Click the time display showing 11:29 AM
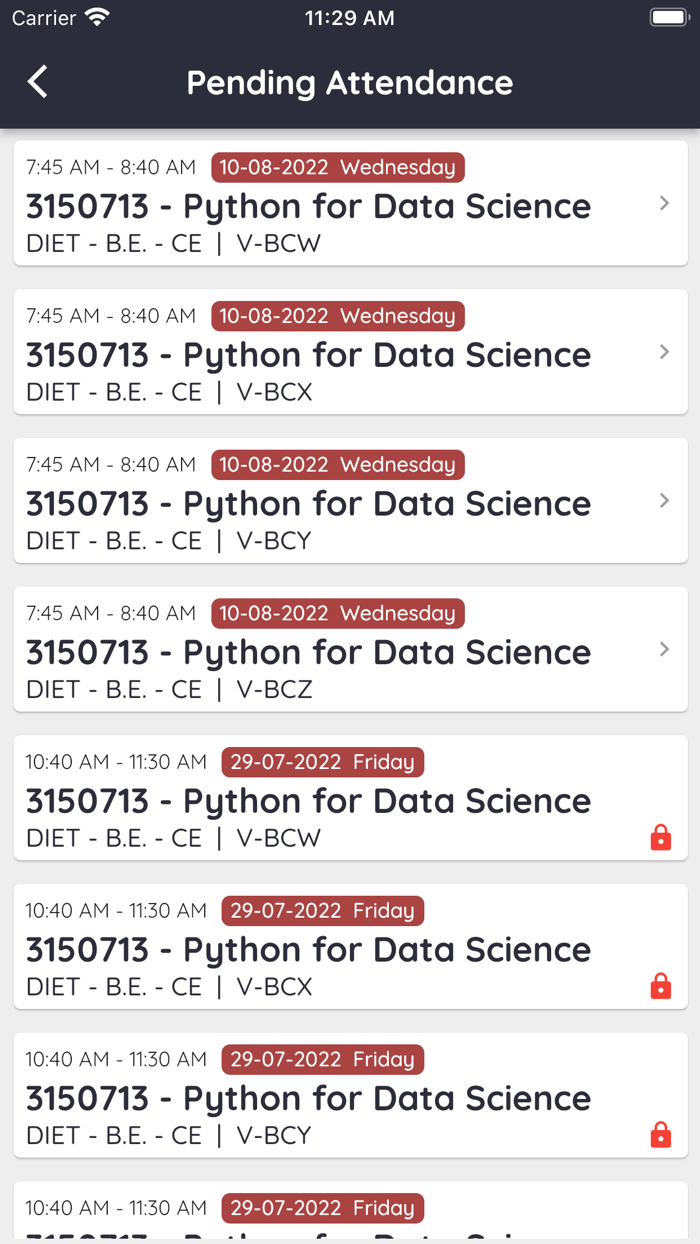The height and width of the screenshot is (1244, 700). 349,16
